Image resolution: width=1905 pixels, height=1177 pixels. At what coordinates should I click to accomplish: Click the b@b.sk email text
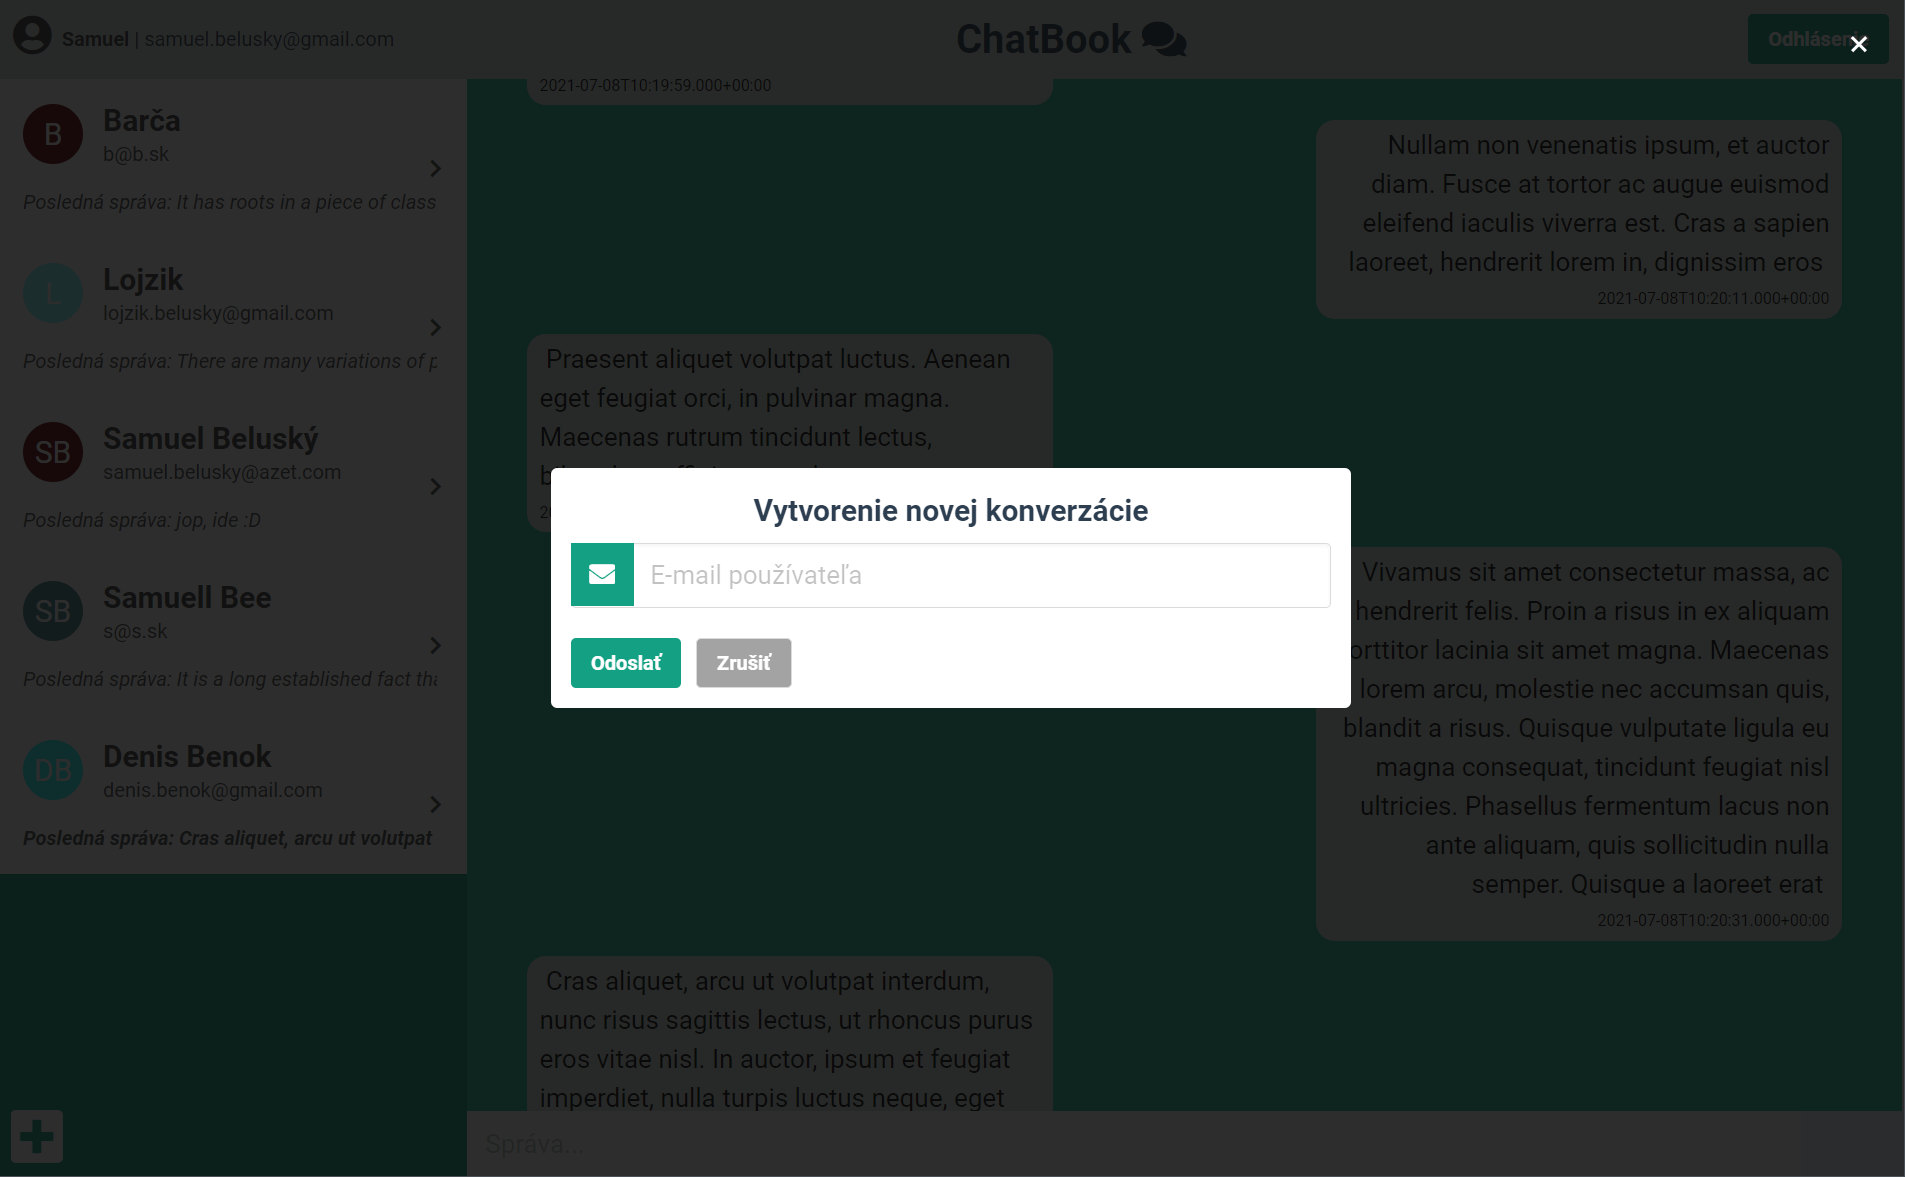[136, 154]
